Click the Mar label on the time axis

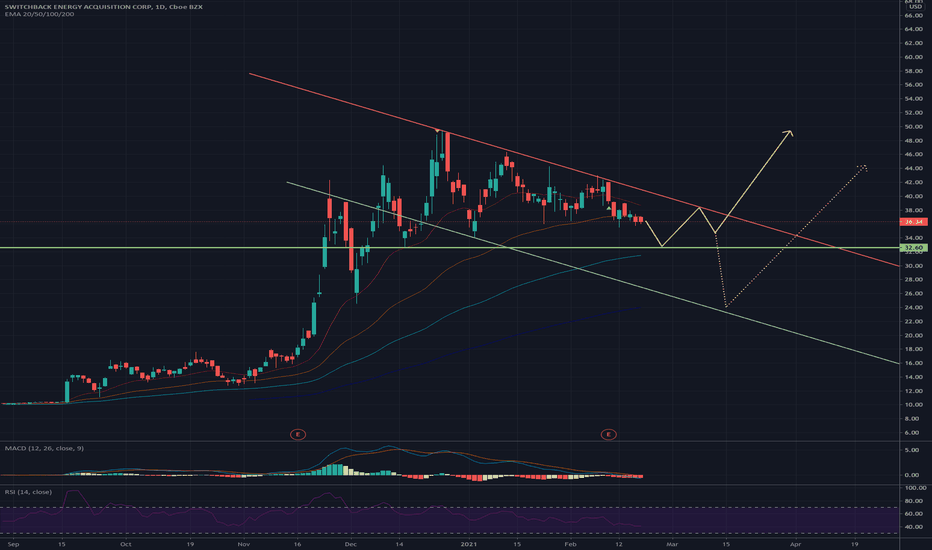(x=672, y=544)
